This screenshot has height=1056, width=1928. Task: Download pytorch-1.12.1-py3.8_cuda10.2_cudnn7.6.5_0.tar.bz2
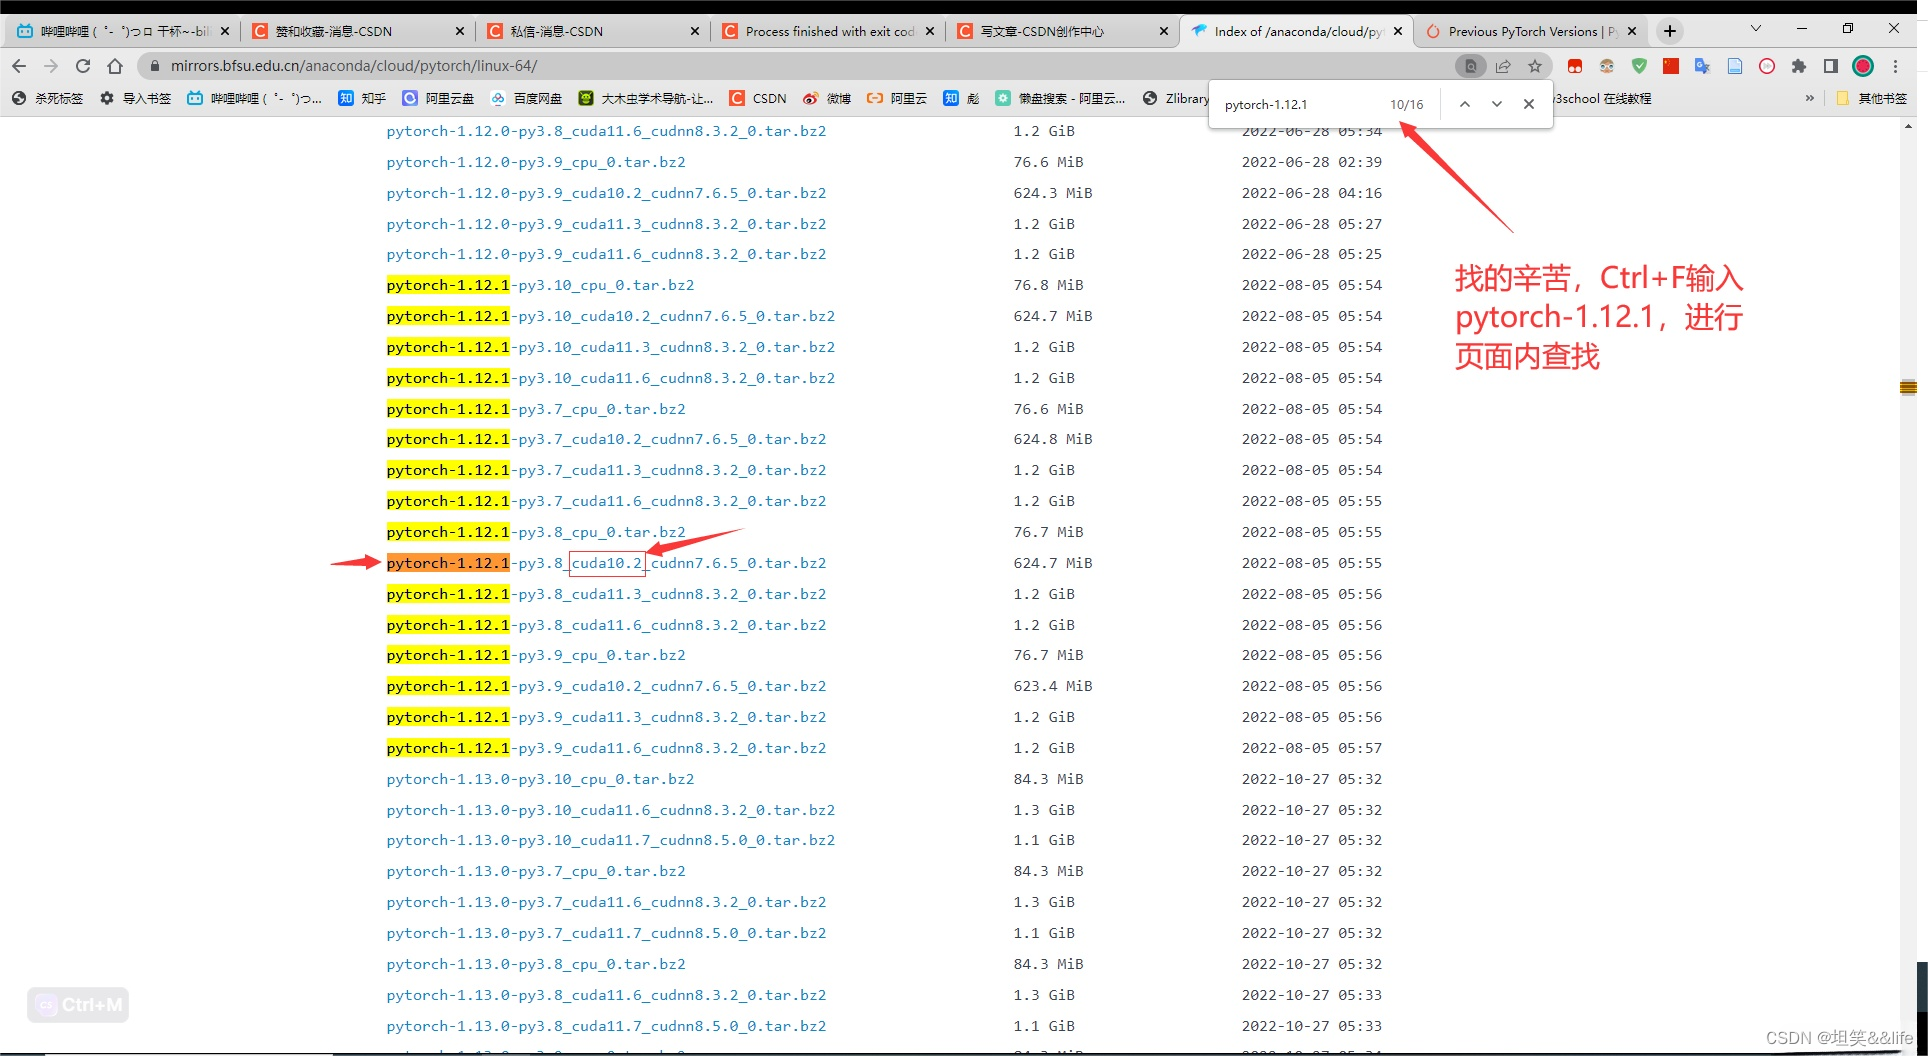click(x=606, y=563)
